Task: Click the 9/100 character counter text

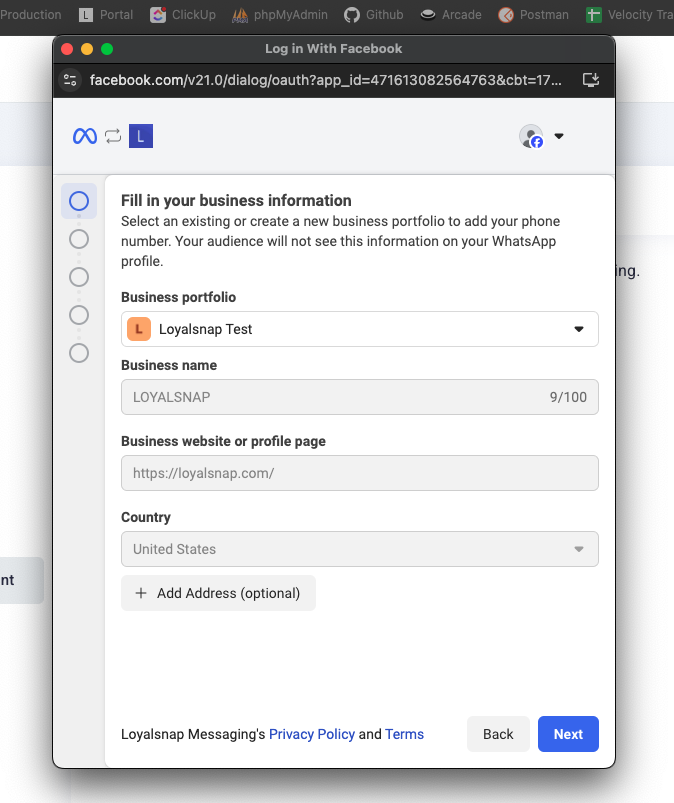Action: 568,397
